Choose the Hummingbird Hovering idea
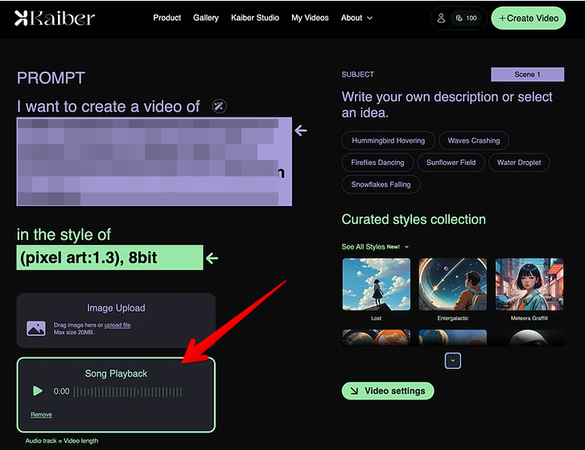Screen dimensions: 585x450 [388, 141]
